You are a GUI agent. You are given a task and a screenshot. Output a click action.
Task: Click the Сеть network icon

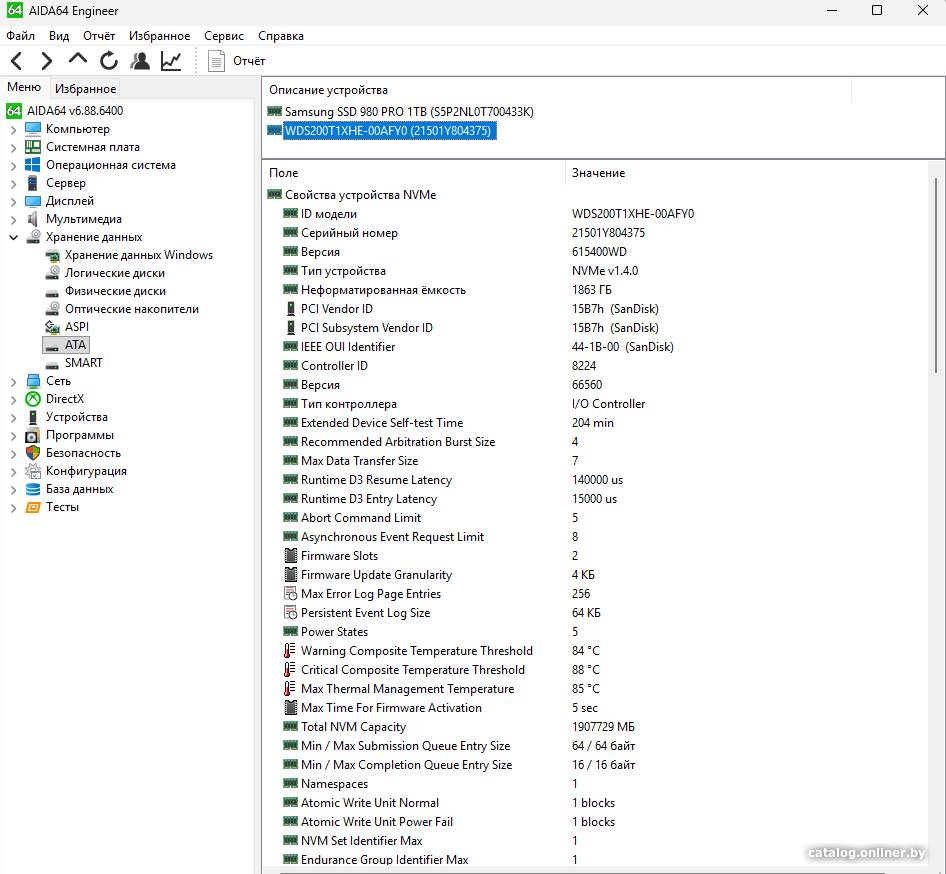[33, 381]
